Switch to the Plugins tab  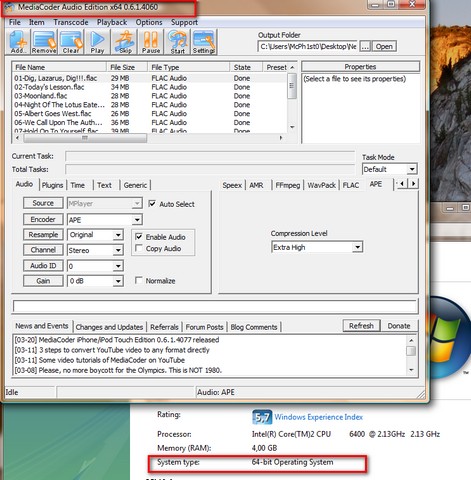tap(52, 185)
